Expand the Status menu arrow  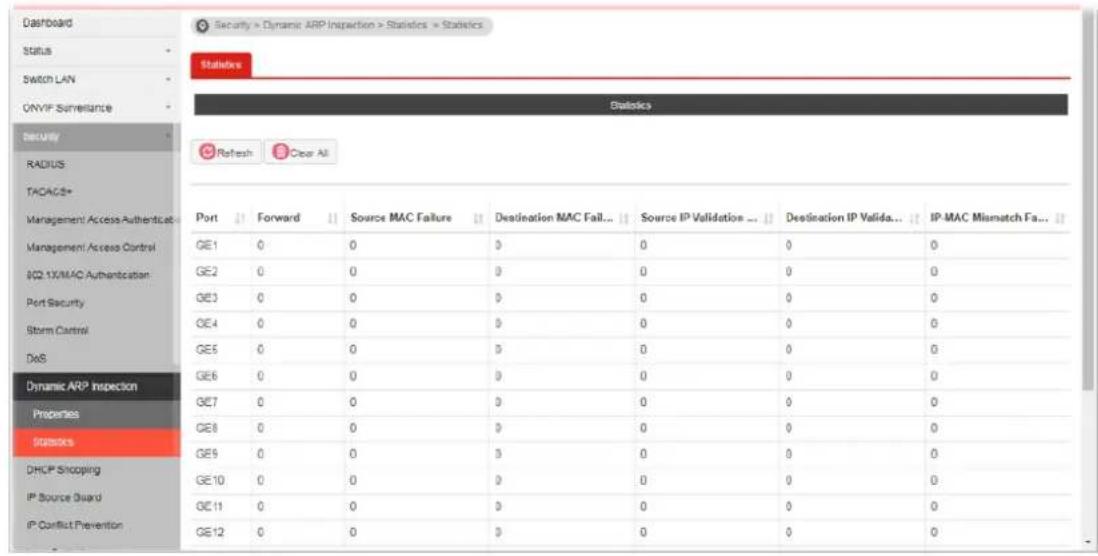(168, 52)
